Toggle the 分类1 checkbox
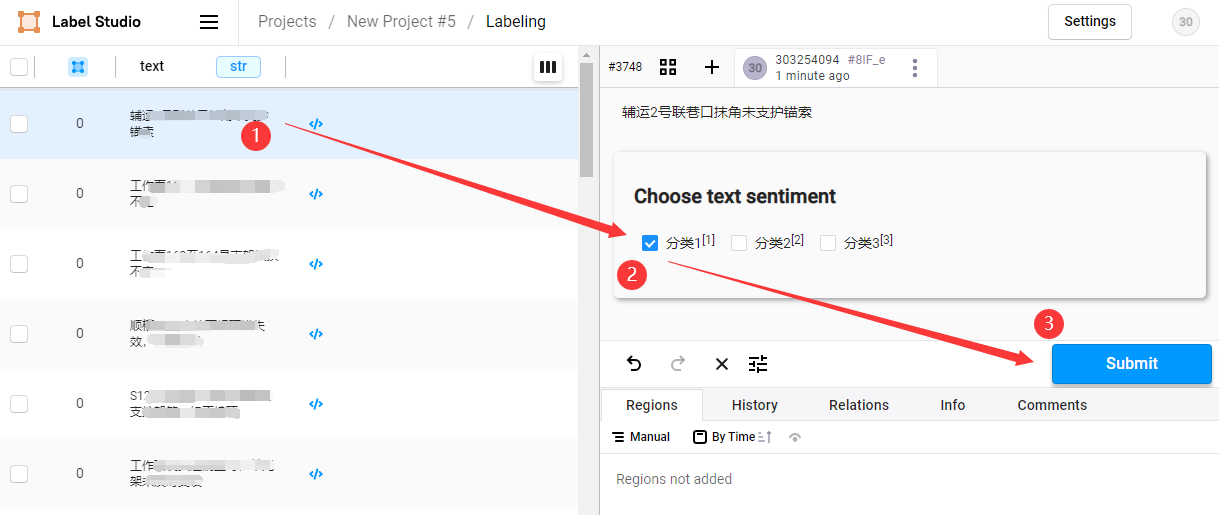 pyautogui.click(x=650, y=243)
